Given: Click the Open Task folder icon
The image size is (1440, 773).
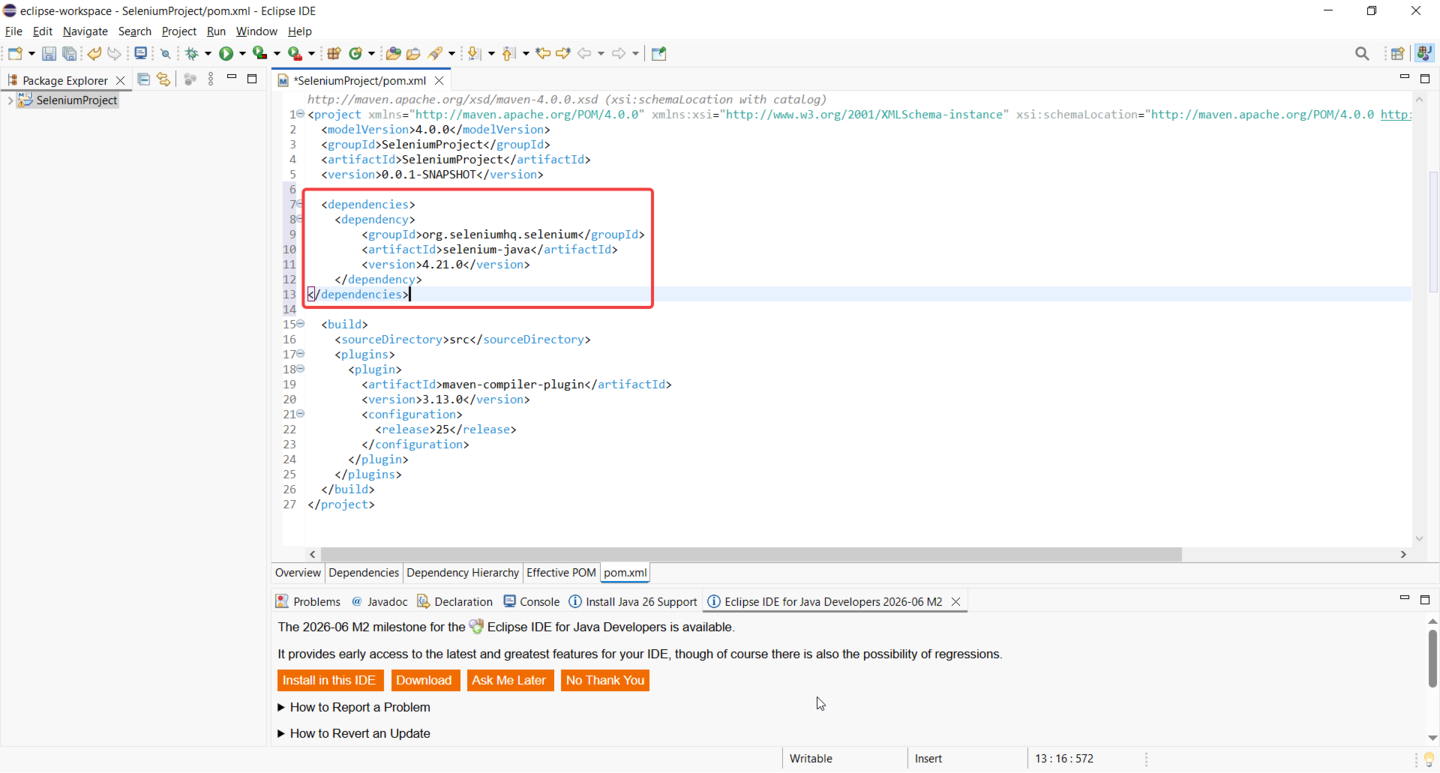Looking at the screenshot, I should (x=413, y=53).
